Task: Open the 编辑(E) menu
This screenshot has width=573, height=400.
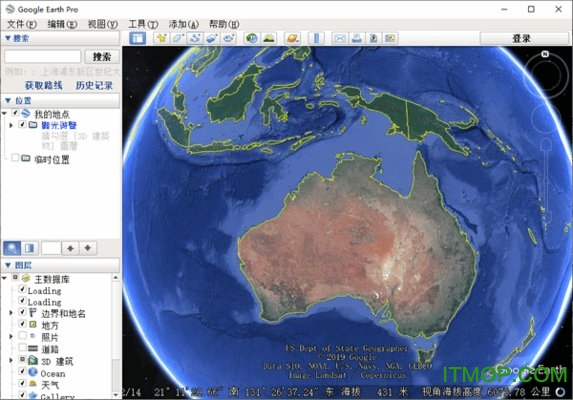Action: pyautogui.click(x=62, y=24)
